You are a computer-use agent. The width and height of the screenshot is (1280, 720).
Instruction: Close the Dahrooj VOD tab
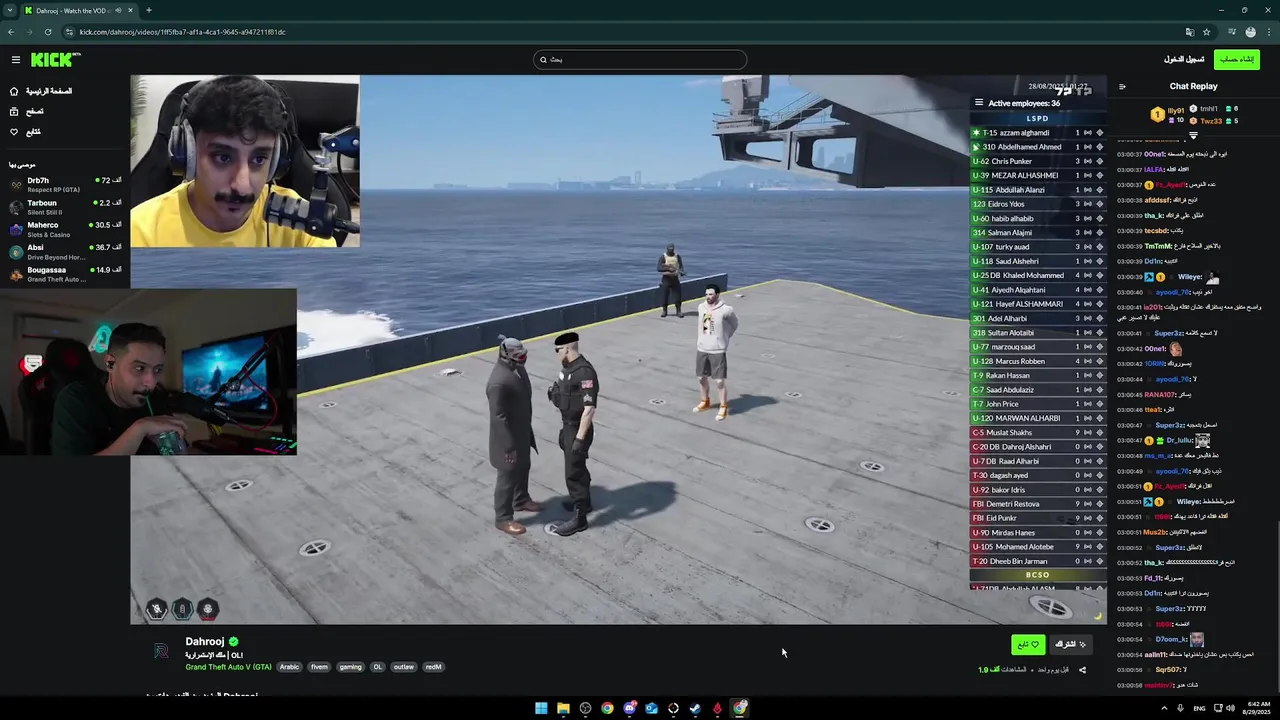(130, 10)
